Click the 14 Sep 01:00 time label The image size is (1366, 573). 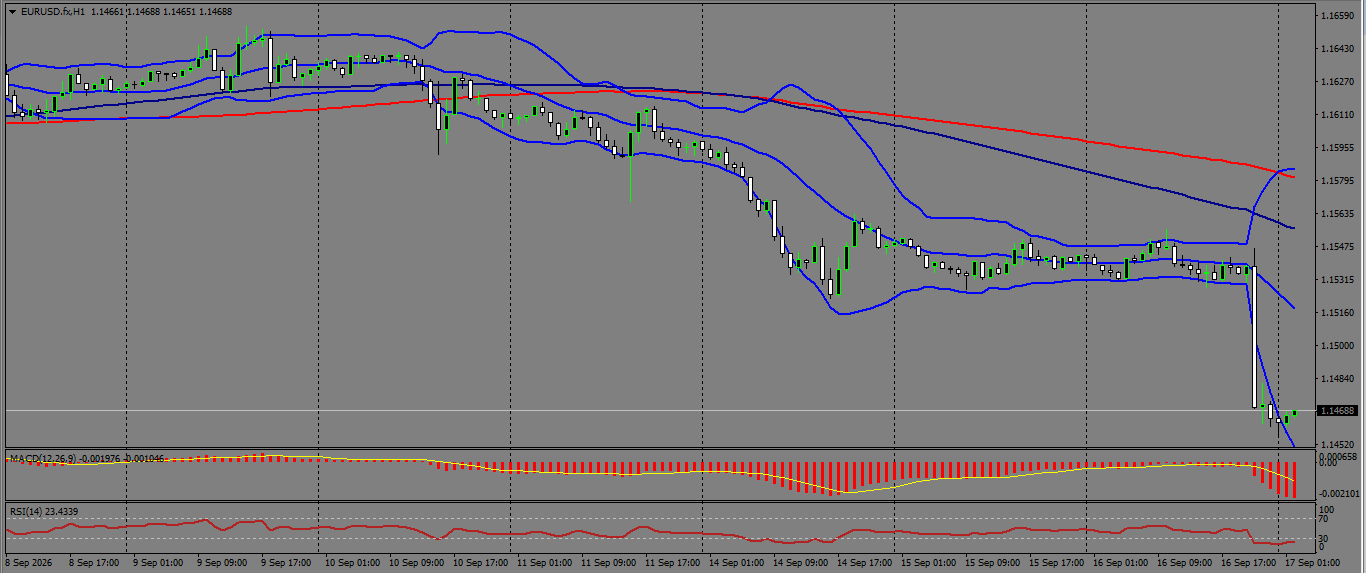(x=736, y=563)
